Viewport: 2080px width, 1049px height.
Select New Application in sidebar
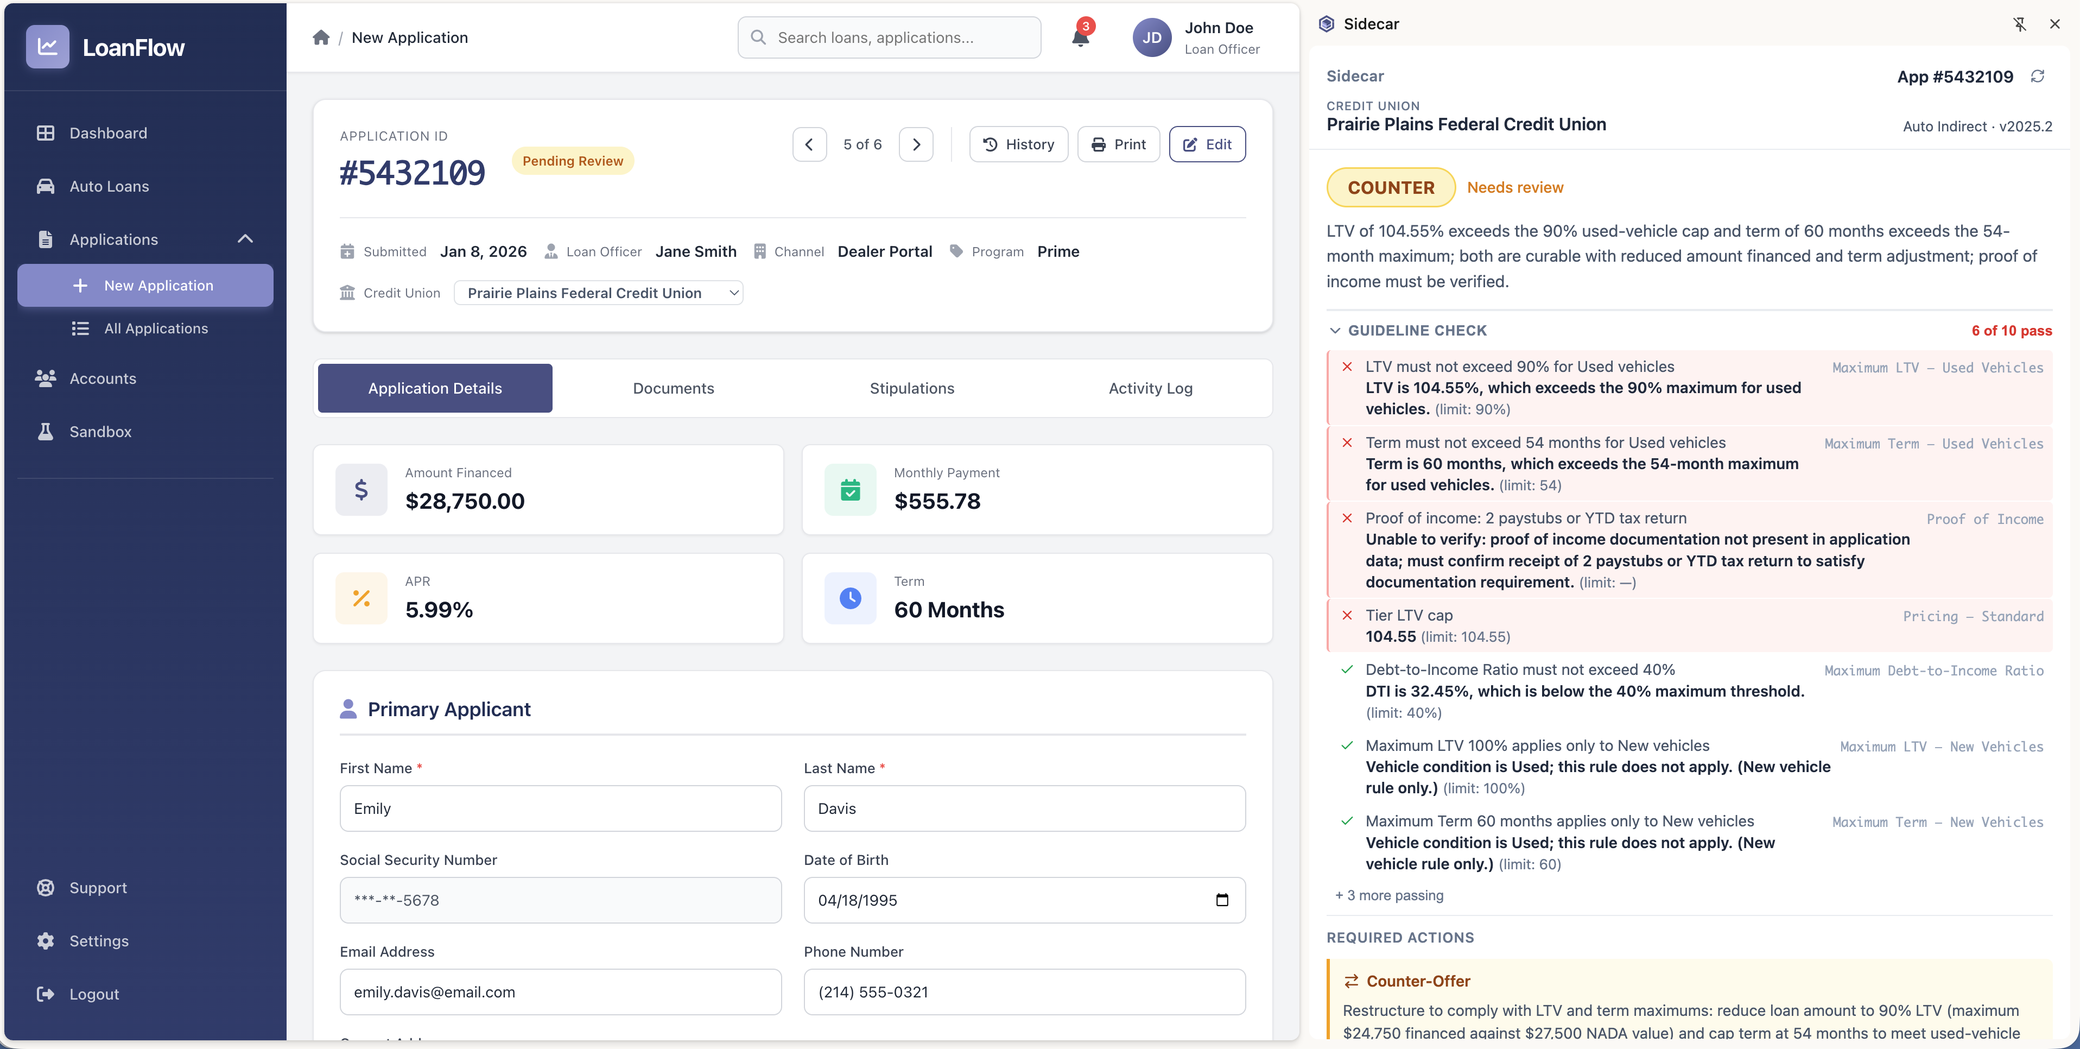pos(145,286)
